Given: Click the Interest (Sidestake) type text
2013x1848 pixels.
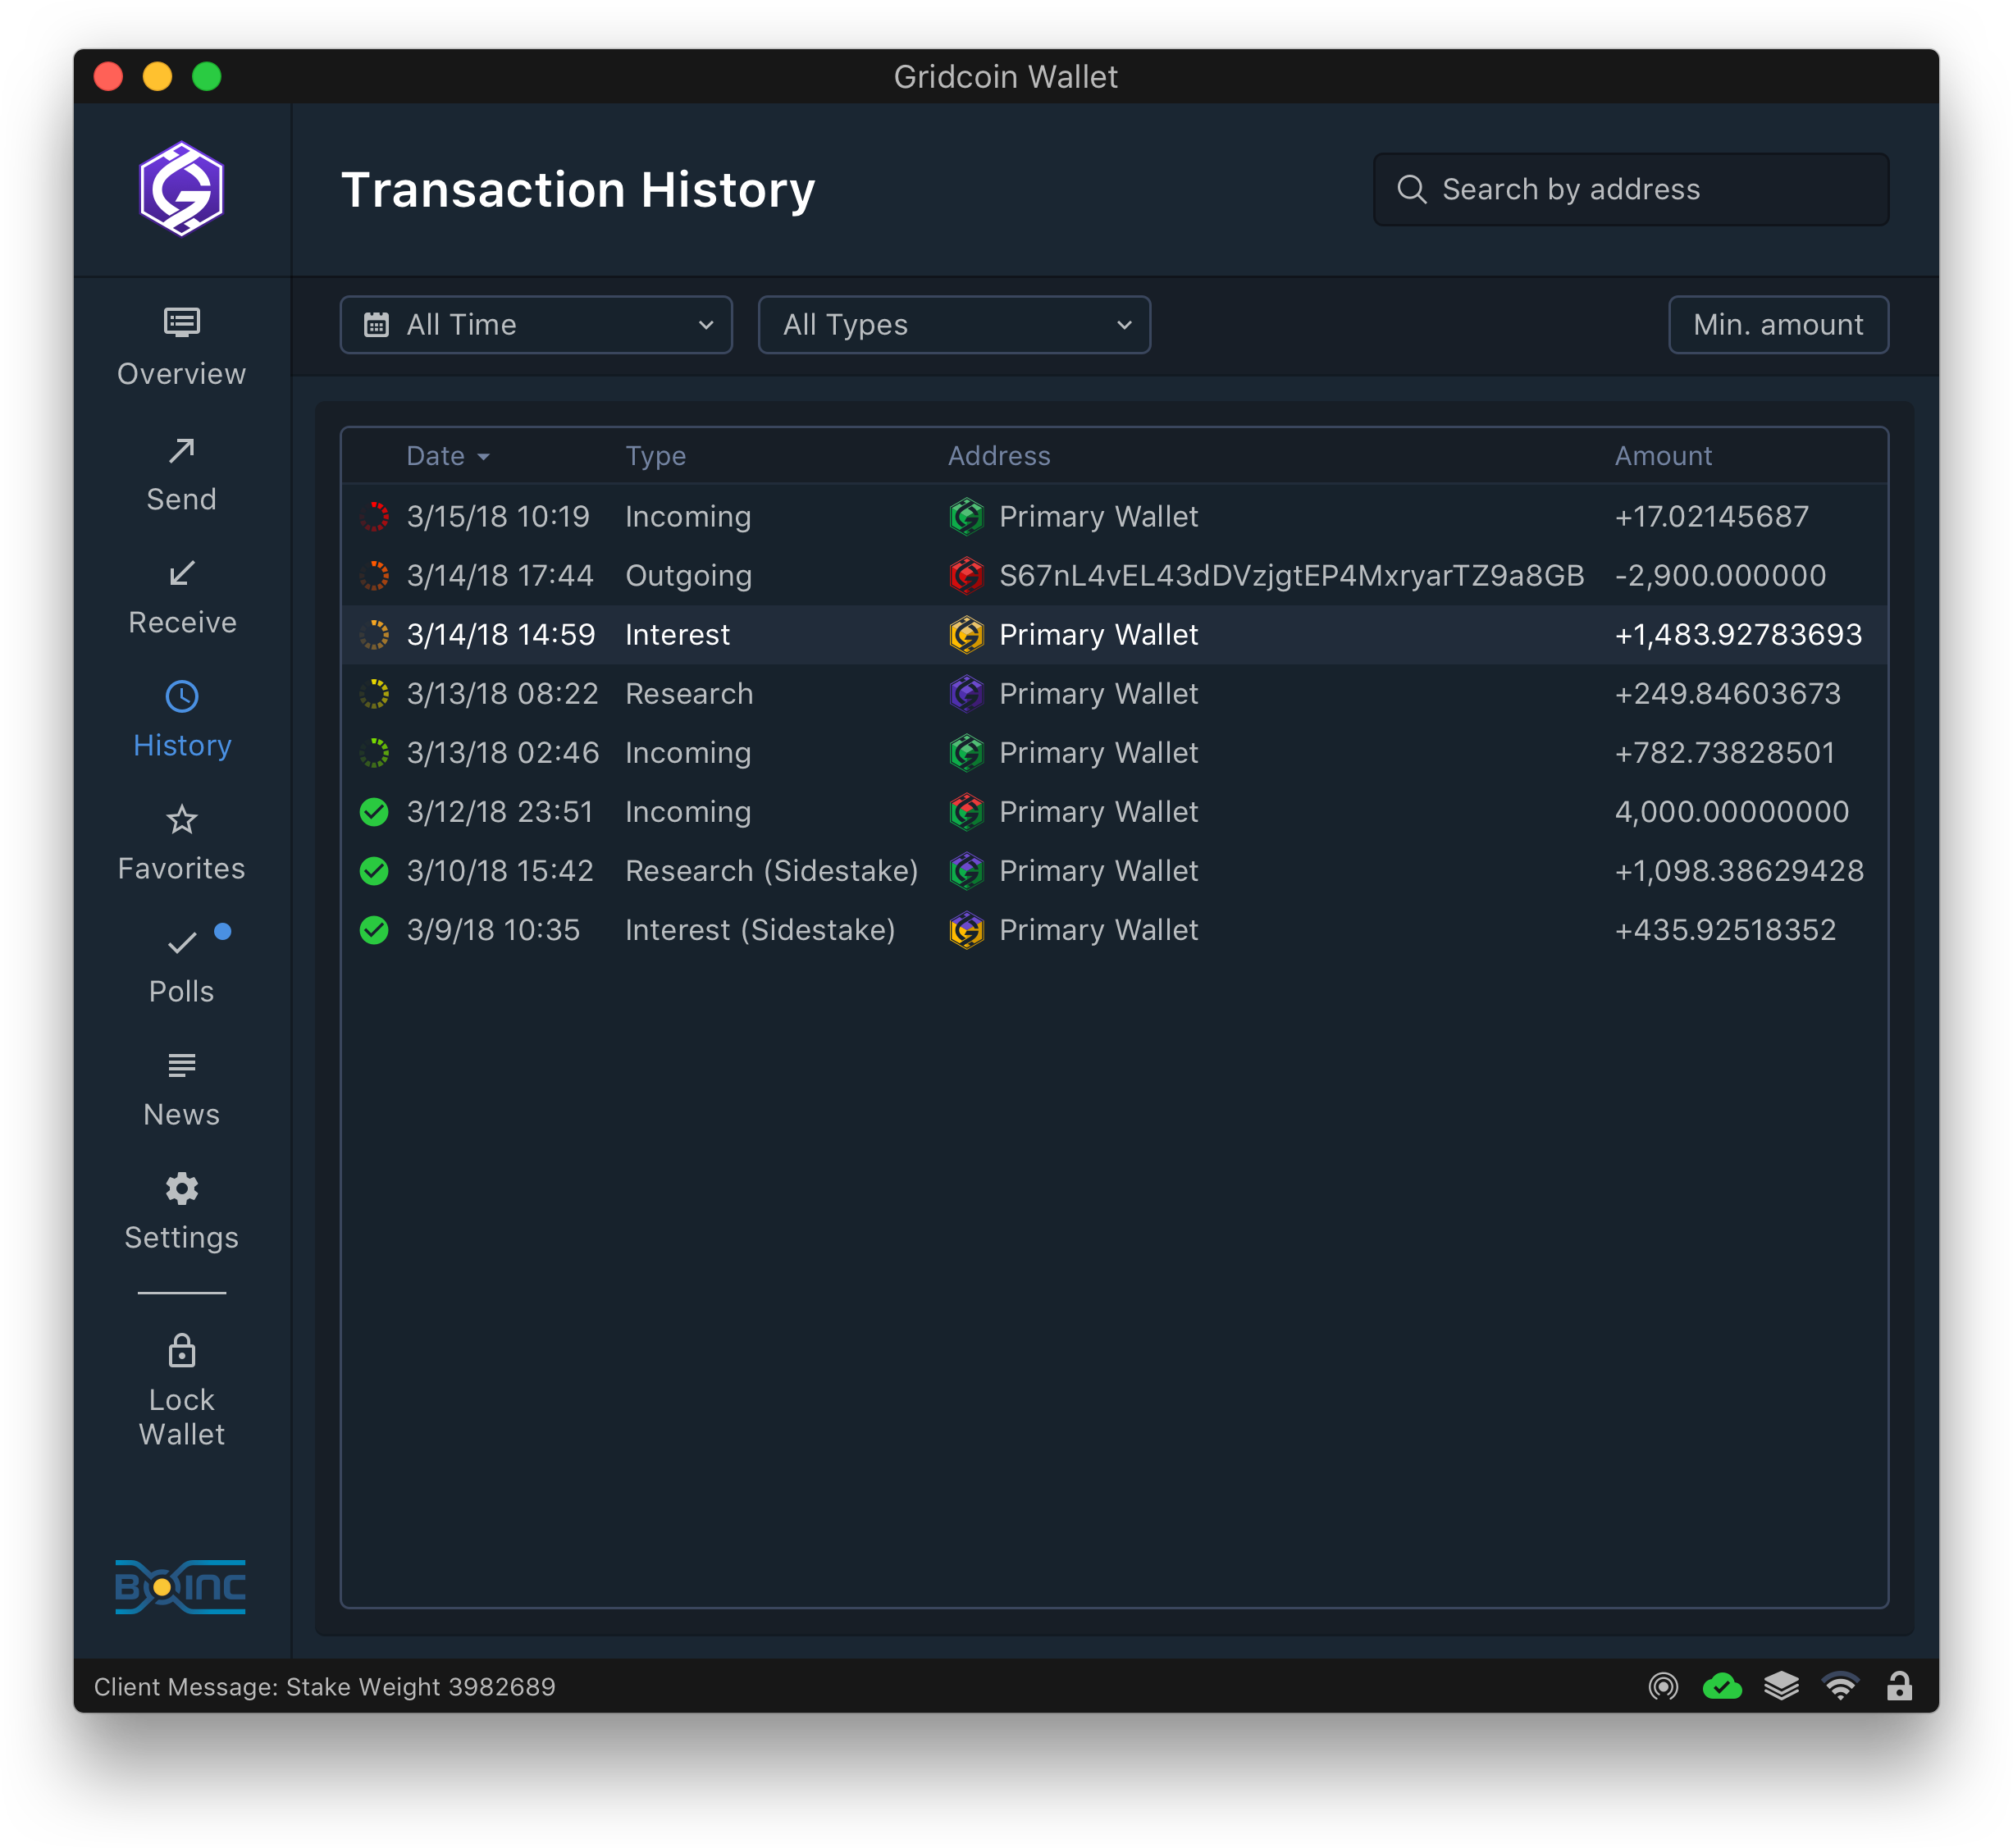Looking at the screenshot, I should [x=760, y=930].
